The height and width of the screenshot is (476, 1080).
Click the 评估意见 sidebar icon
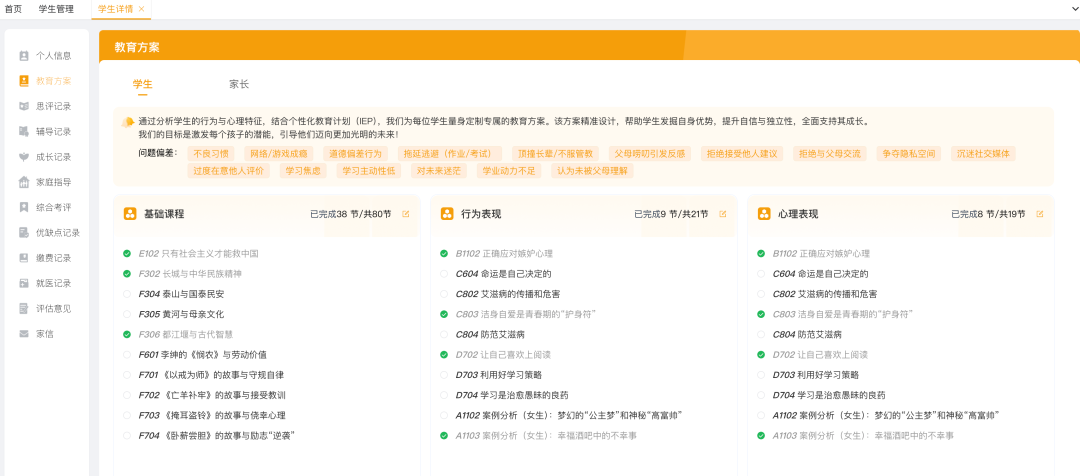coord(24,309)
